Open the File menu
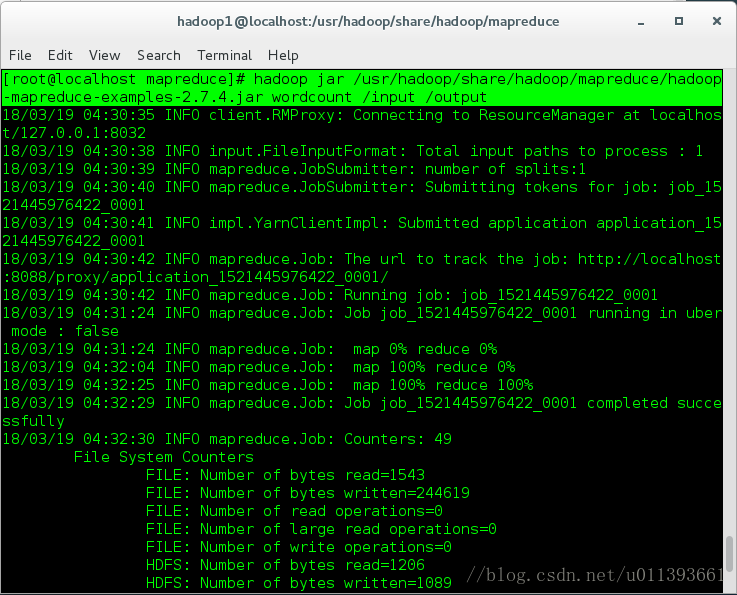737x595 pixels. point(20,55)
